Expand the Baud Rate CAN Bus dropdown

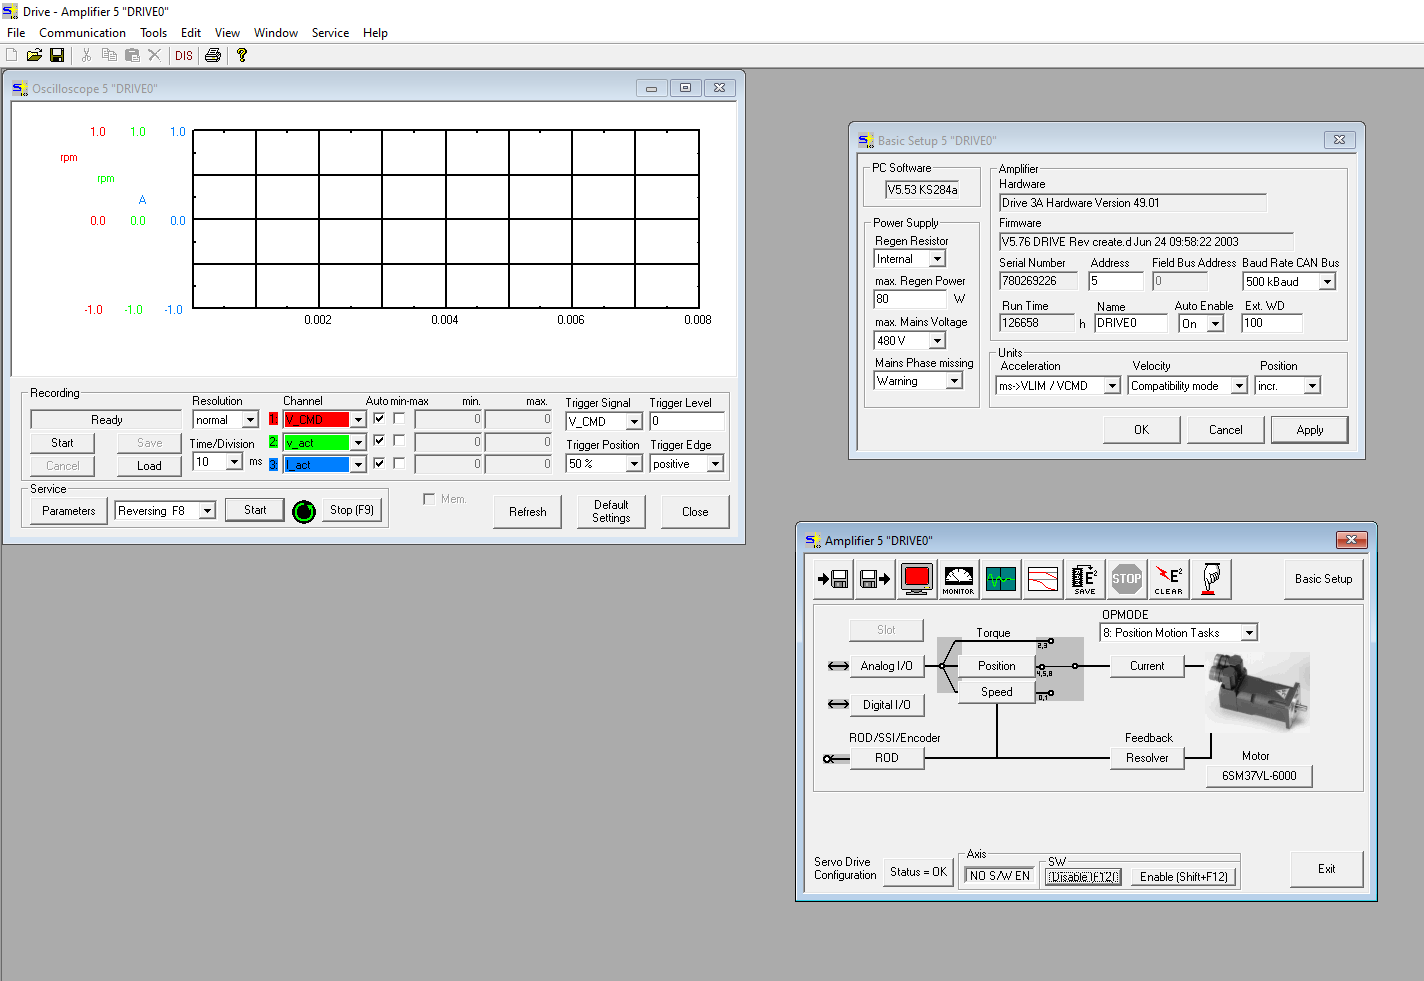click(1327, 282)
